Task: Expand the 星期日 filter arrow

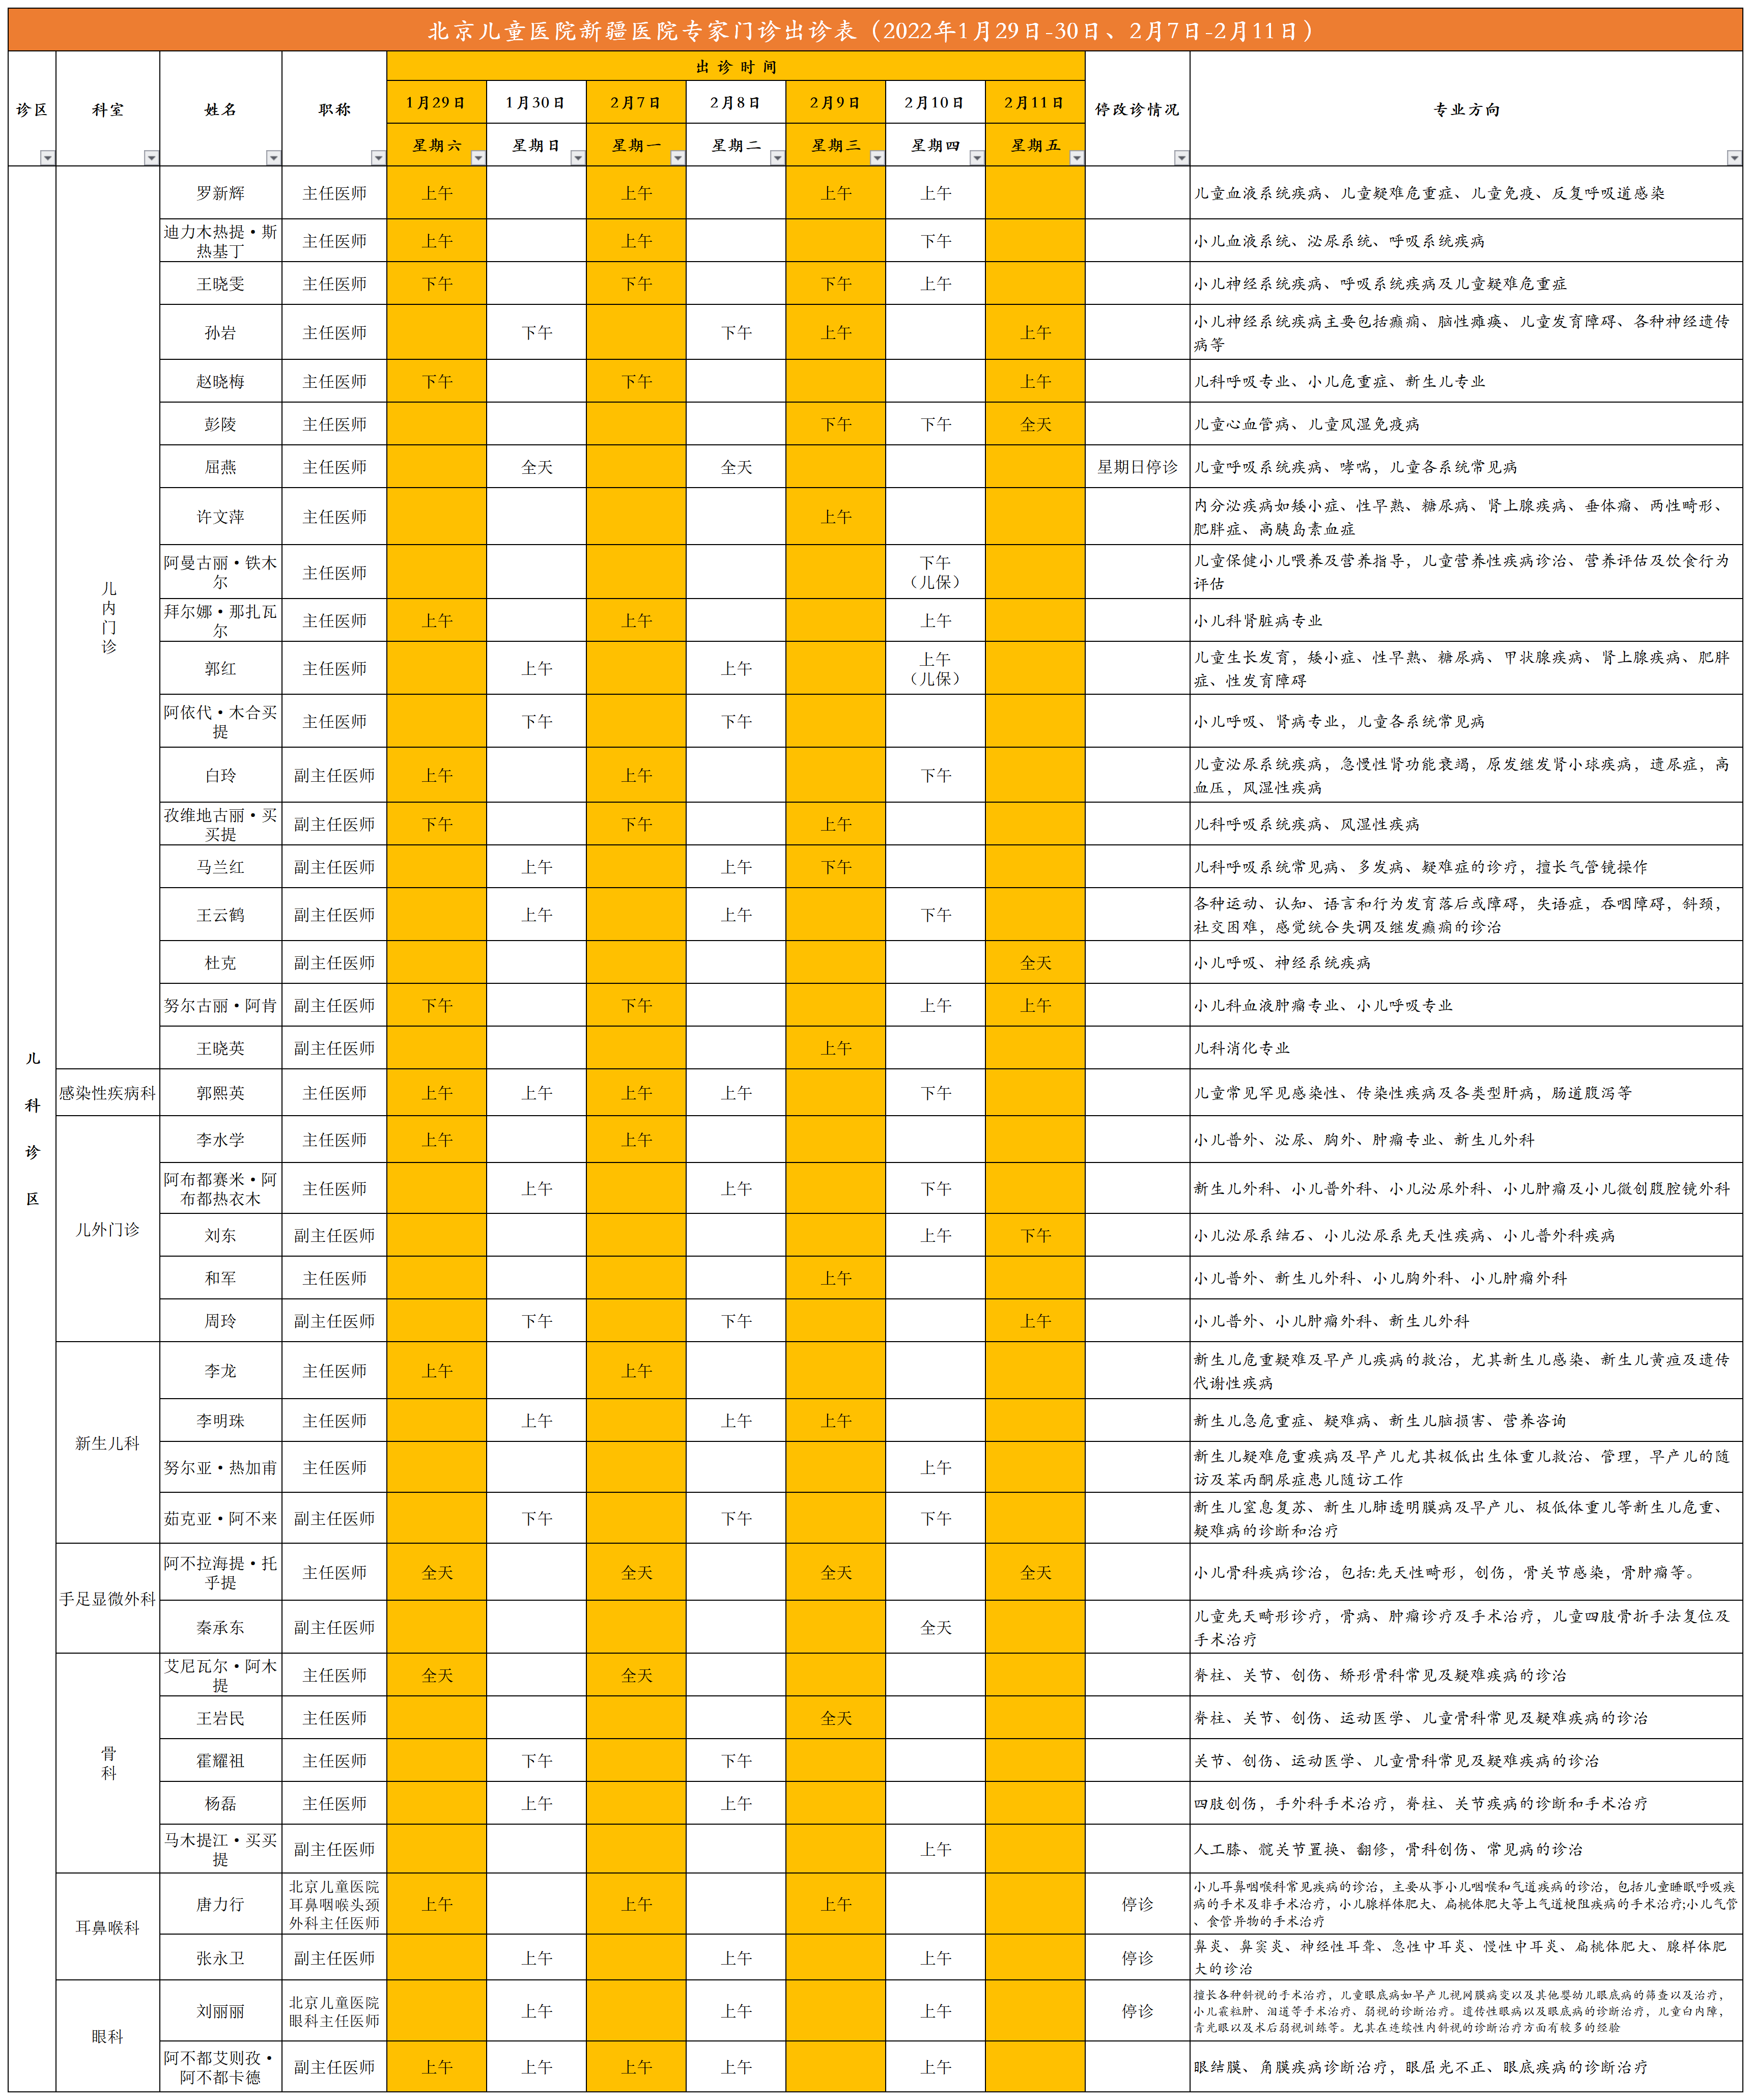Action: (x=577, y=158)
